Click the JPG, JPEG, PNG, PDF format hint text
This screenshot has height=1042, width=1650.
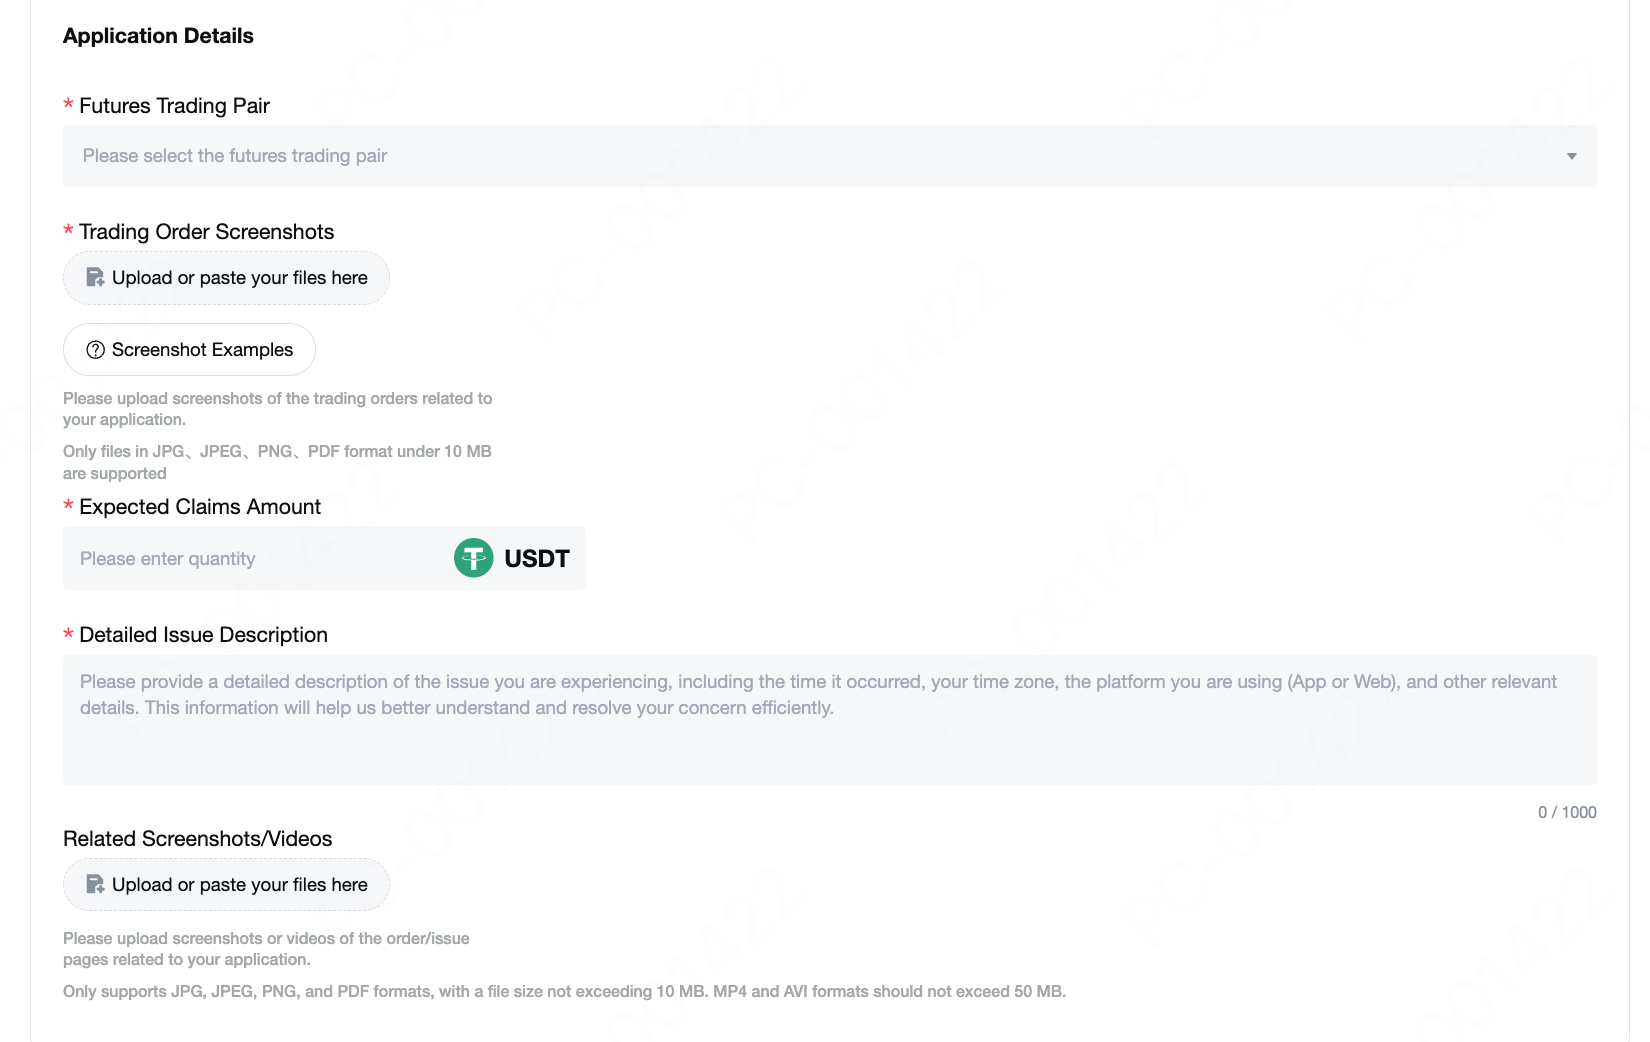pos(277,462)
